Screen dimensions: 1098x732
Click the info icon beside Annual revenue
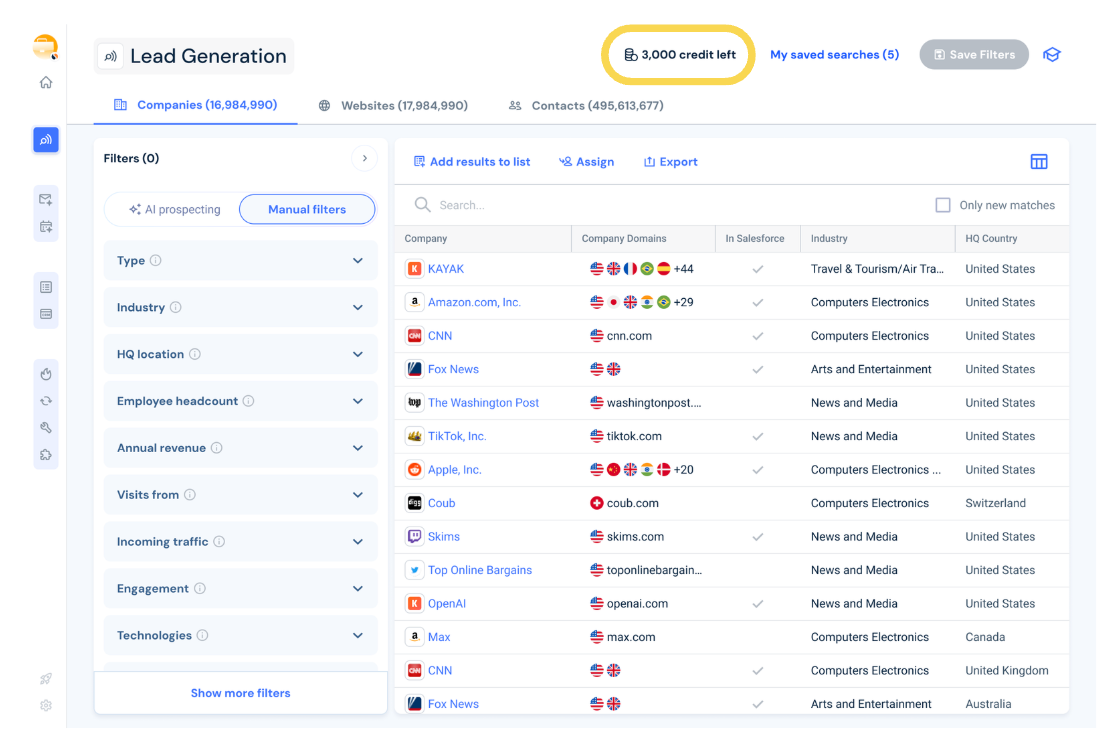[x=216, y=448]
